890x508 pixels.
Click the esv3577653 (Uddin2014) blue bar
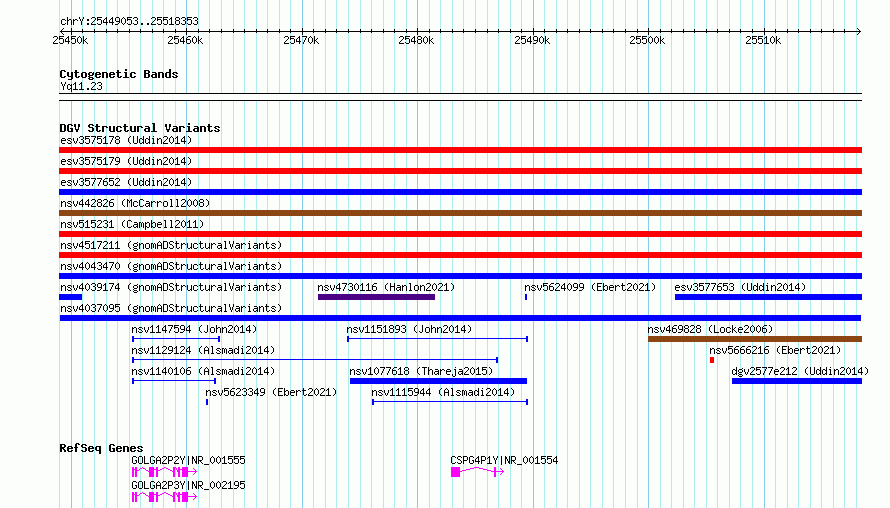(769, 297)
